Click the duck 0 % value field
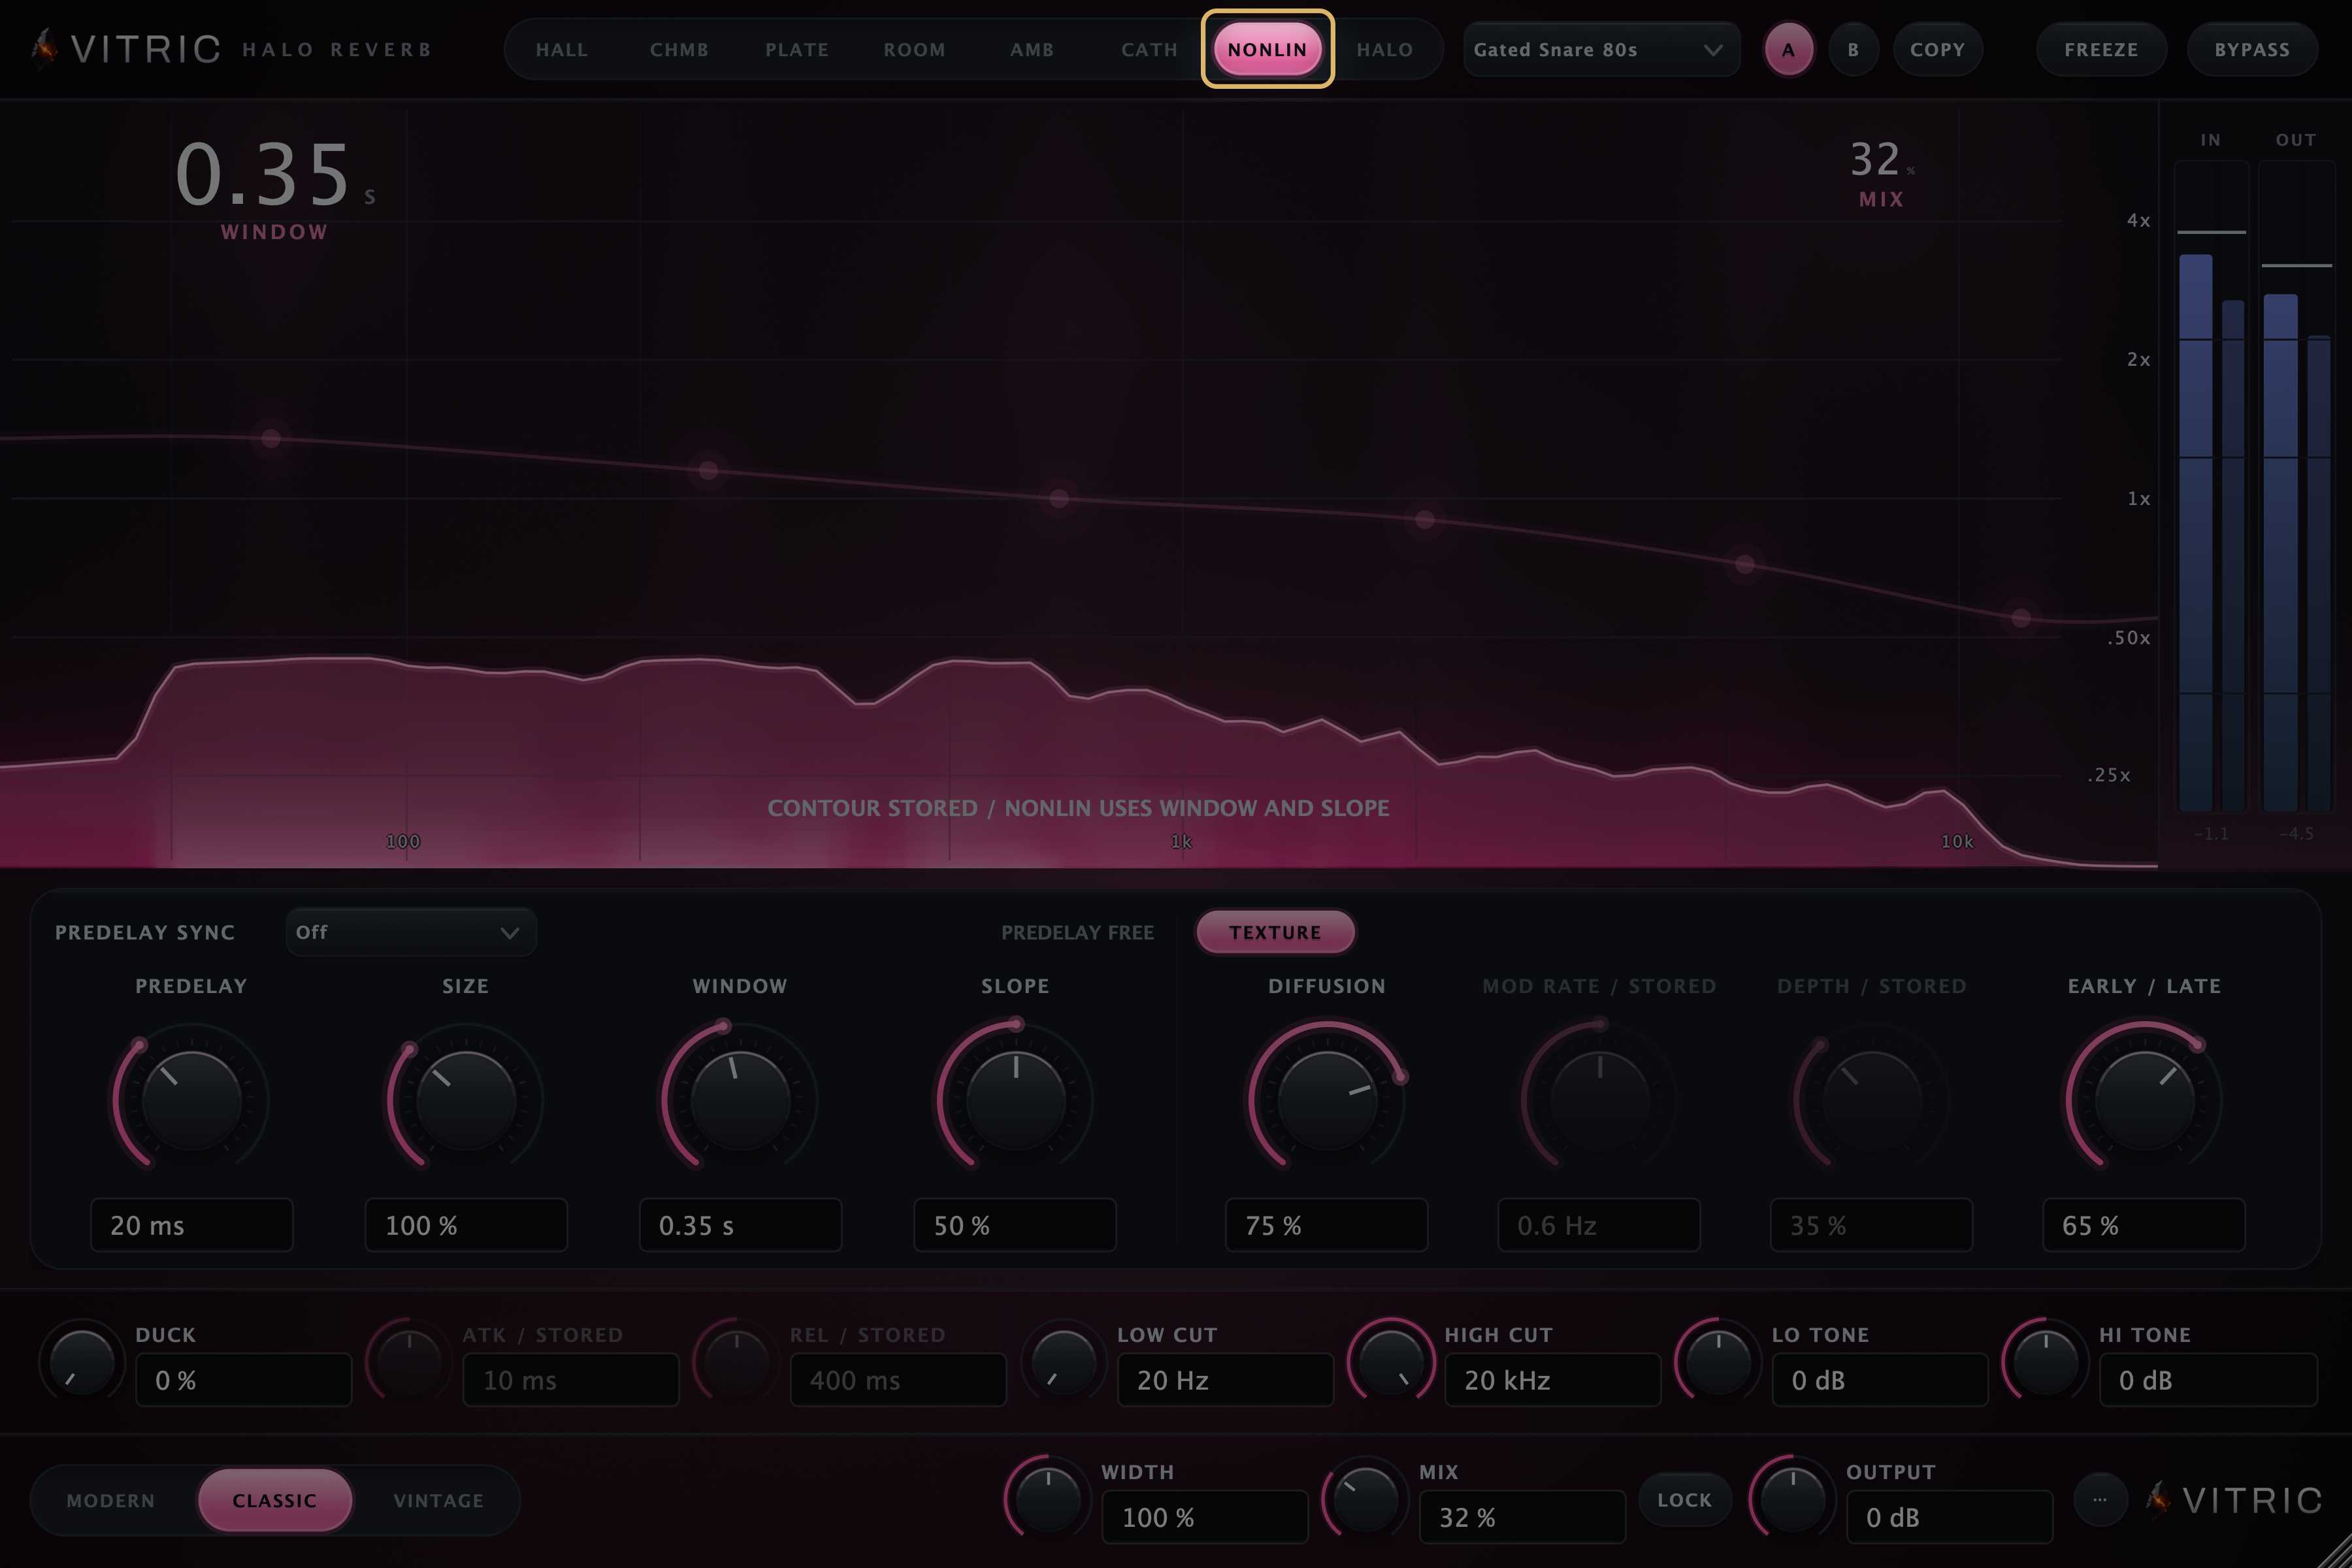This screenshot has width=2352, height=1568. point(244,1380)
